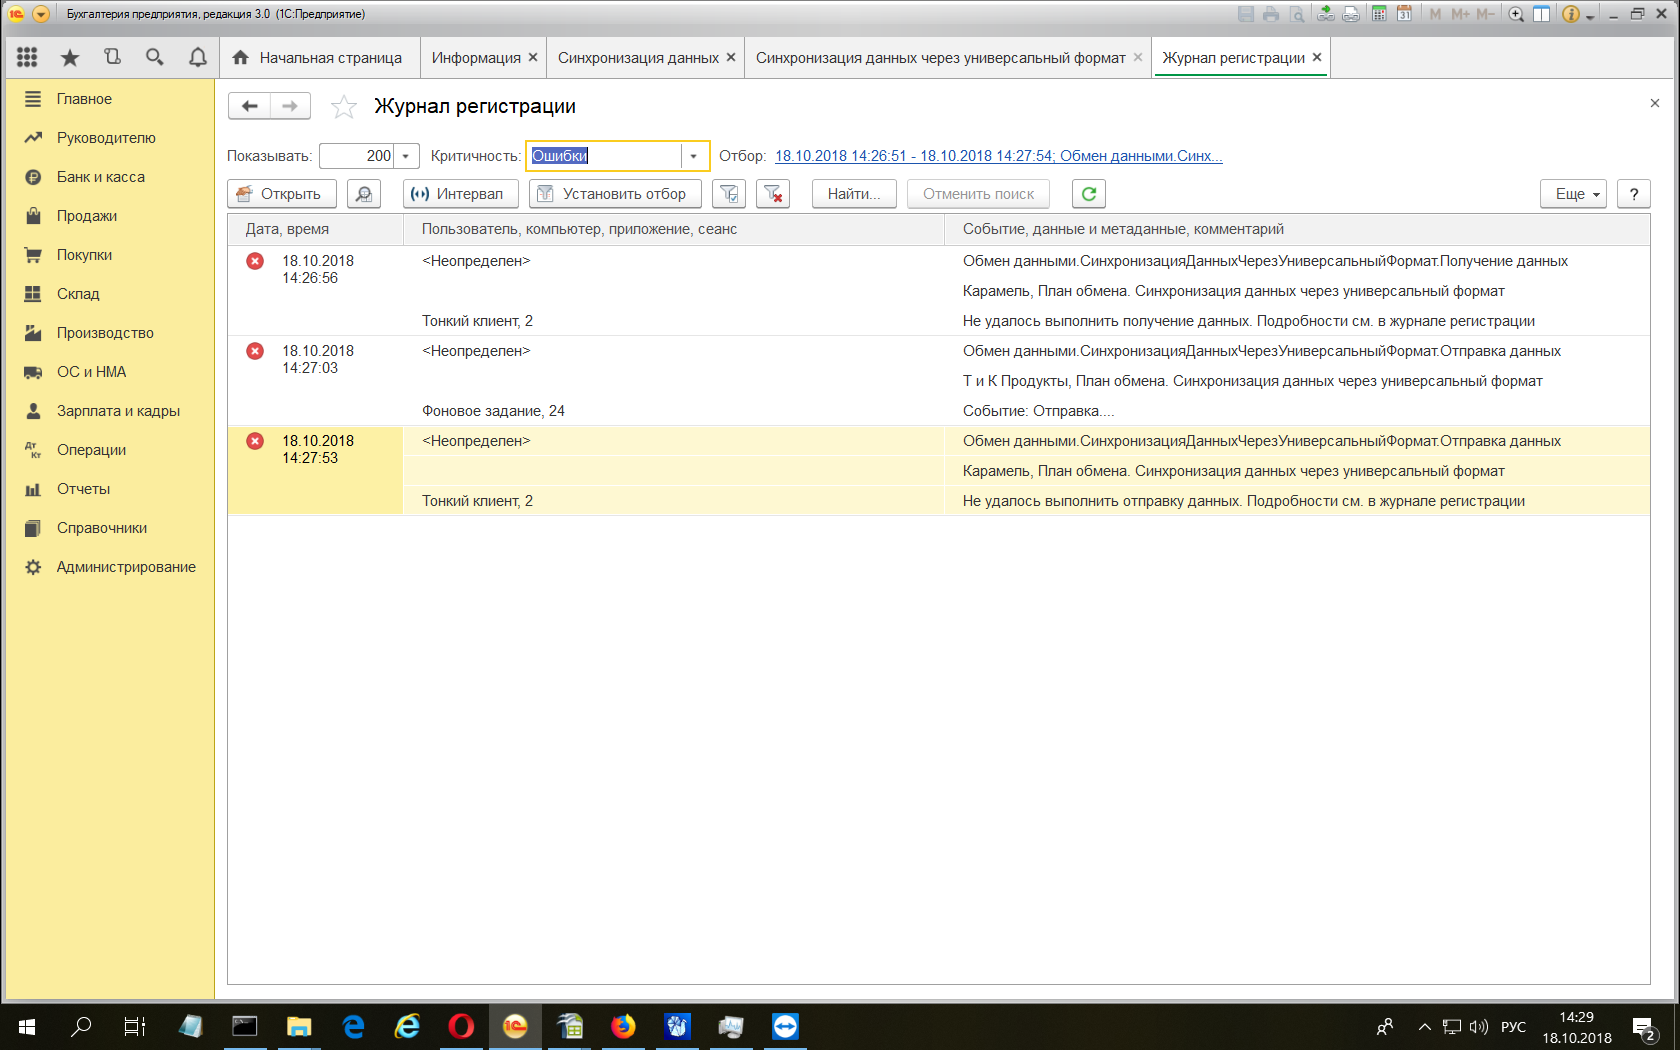Open the history icon in top panel
The width and height of the screenshot is (1680, 1050).
point(112,58)
